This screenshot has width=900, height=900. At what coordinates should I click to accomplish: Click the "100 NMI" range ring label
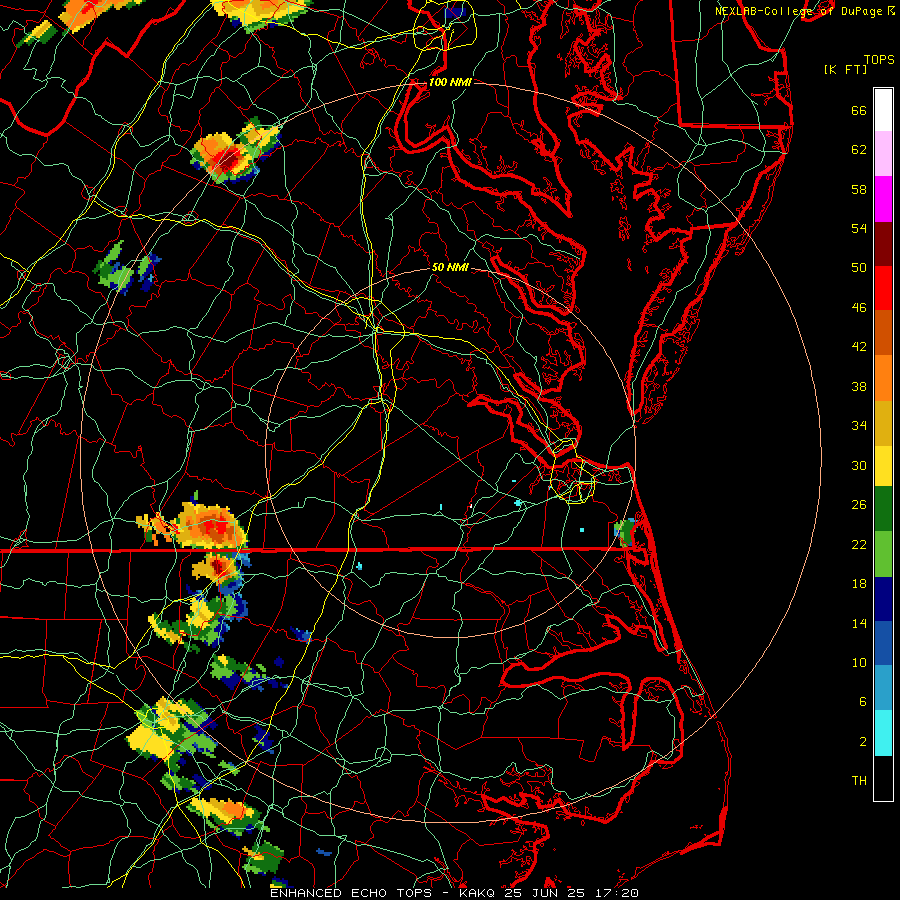point(450,82)
